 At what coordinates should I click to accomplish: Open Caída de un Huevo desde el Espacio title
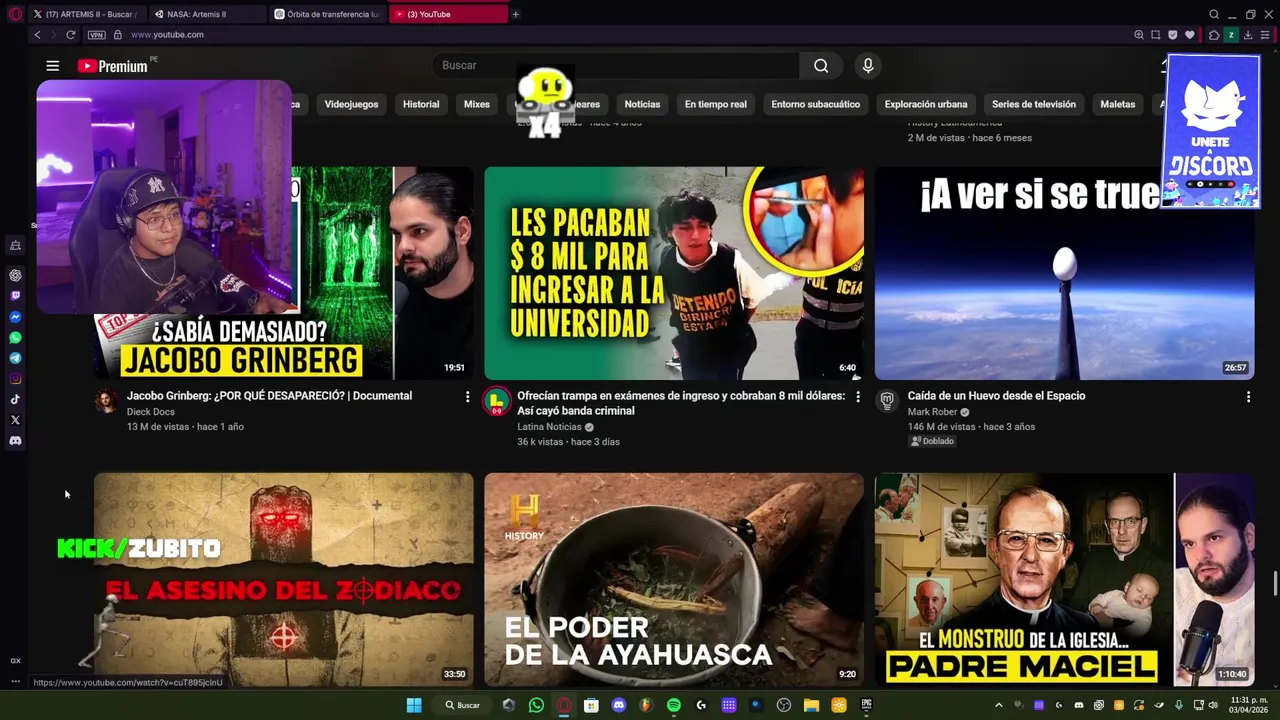996,396
